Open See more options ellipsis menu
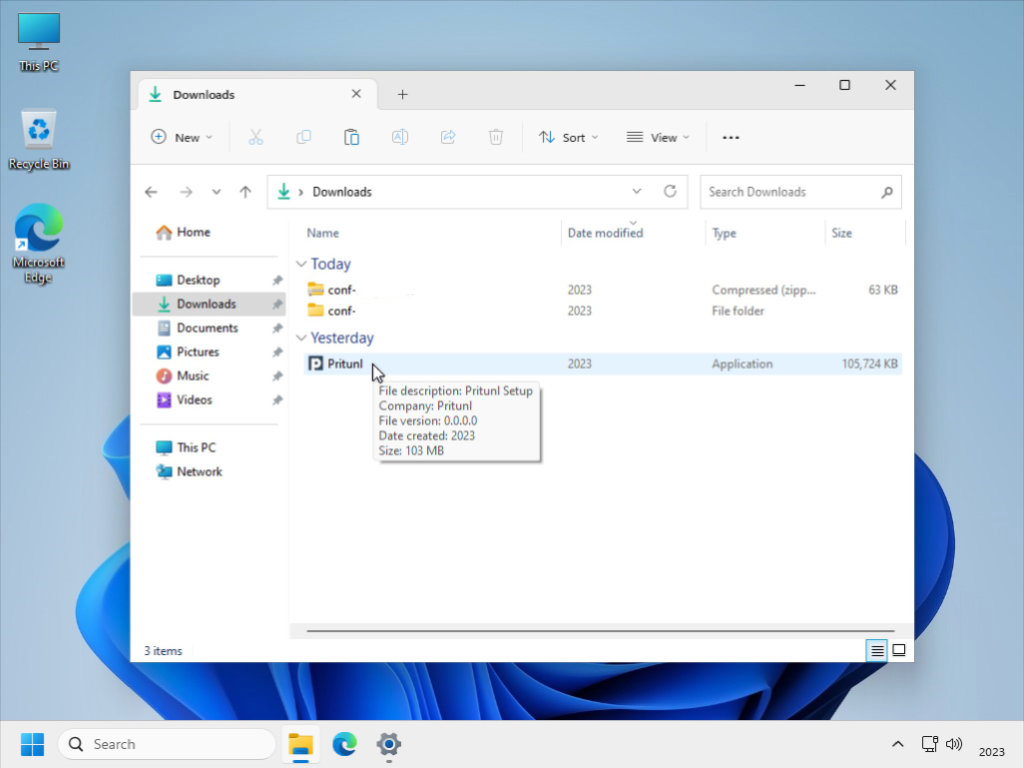1024x768 pixels. 731,137
